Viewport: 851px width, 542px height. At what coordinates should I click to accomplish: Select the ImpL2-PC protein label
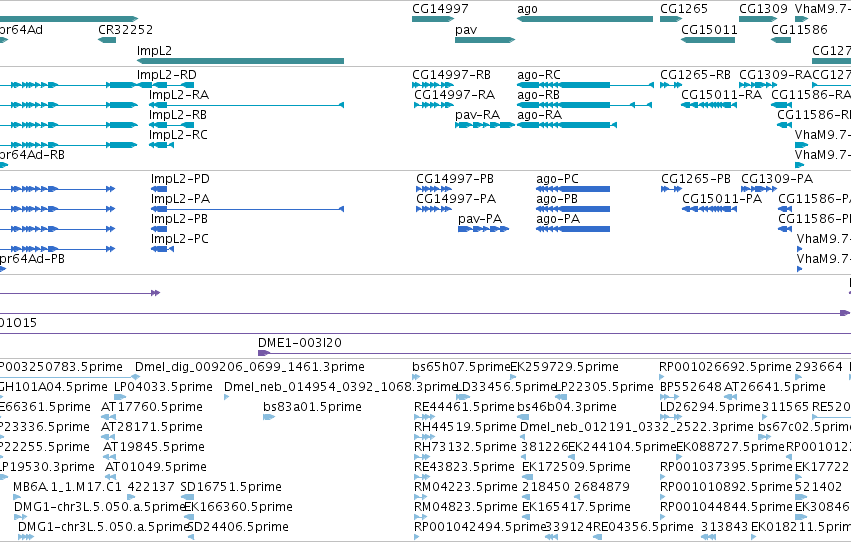(x=180, y=239)
